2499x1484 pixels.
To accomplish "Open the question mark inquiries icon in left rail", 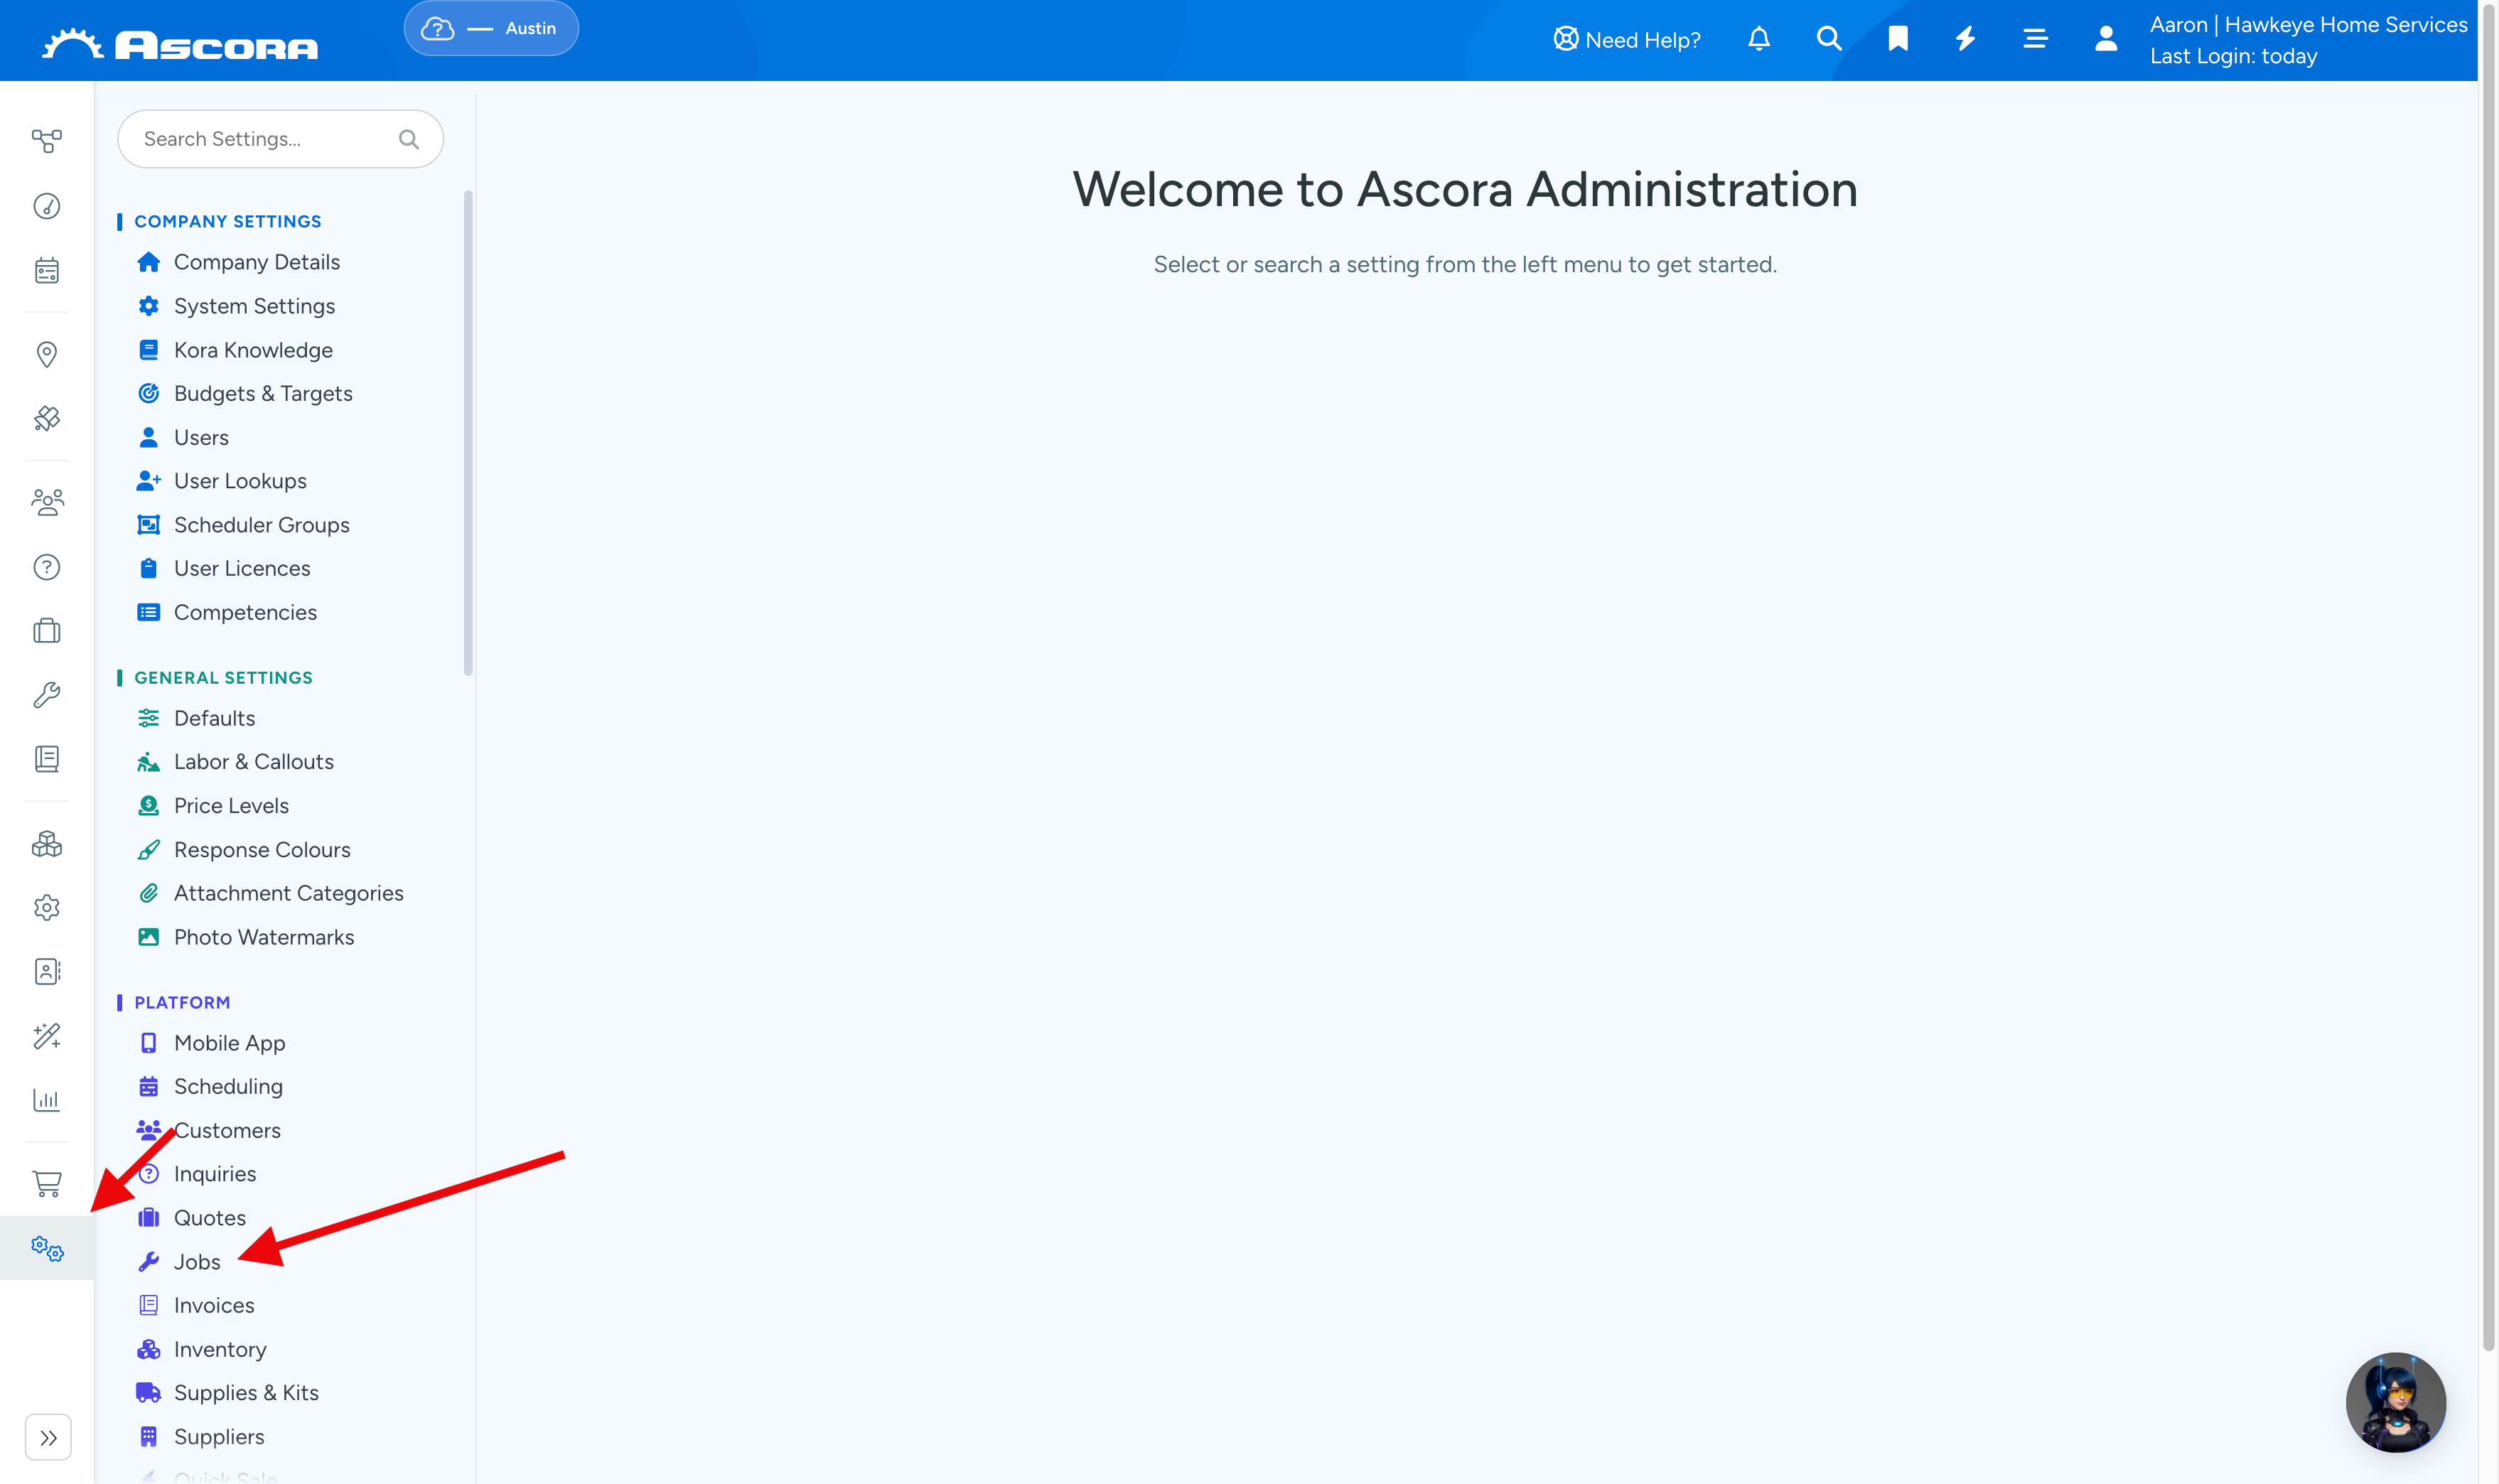I will [x=47, y=567].
